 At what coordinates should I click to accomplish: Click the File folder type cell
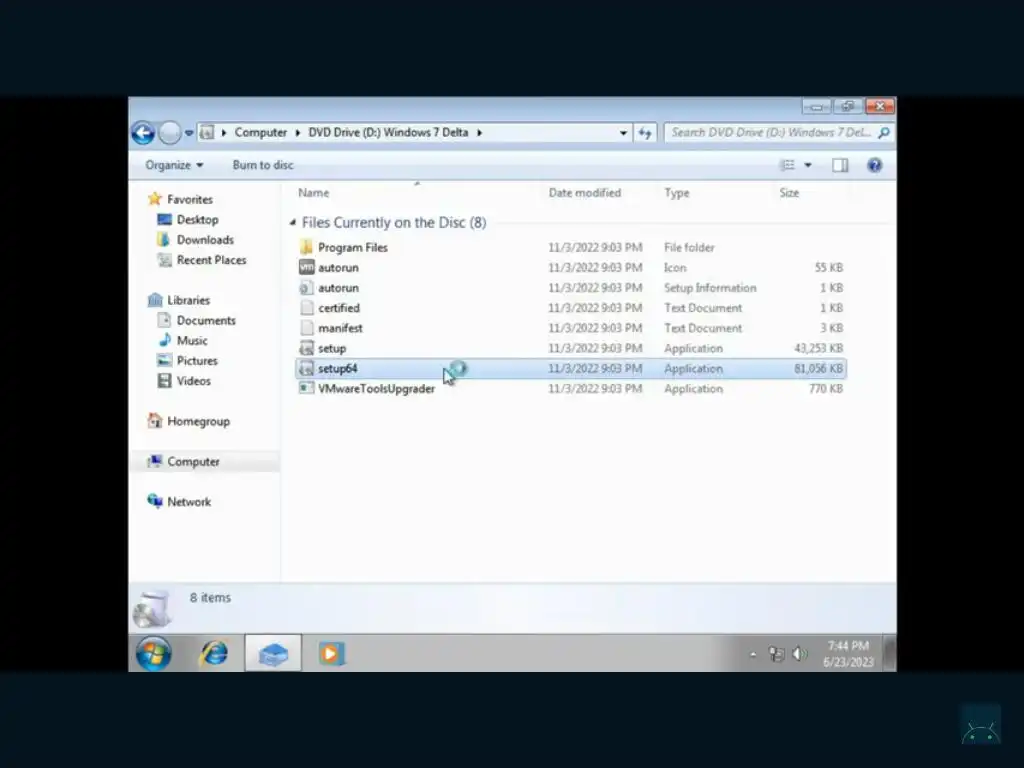point(689,248)
